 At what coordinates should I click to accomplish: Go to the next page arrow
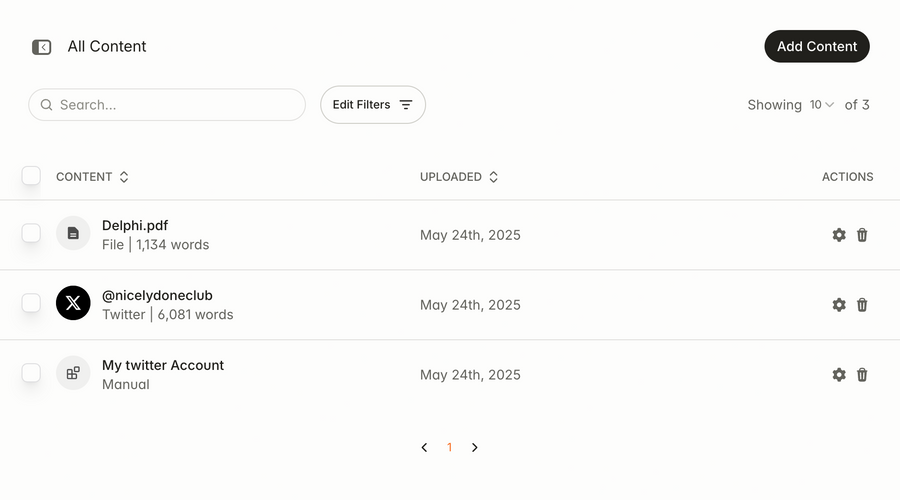(x=475, y=448)
